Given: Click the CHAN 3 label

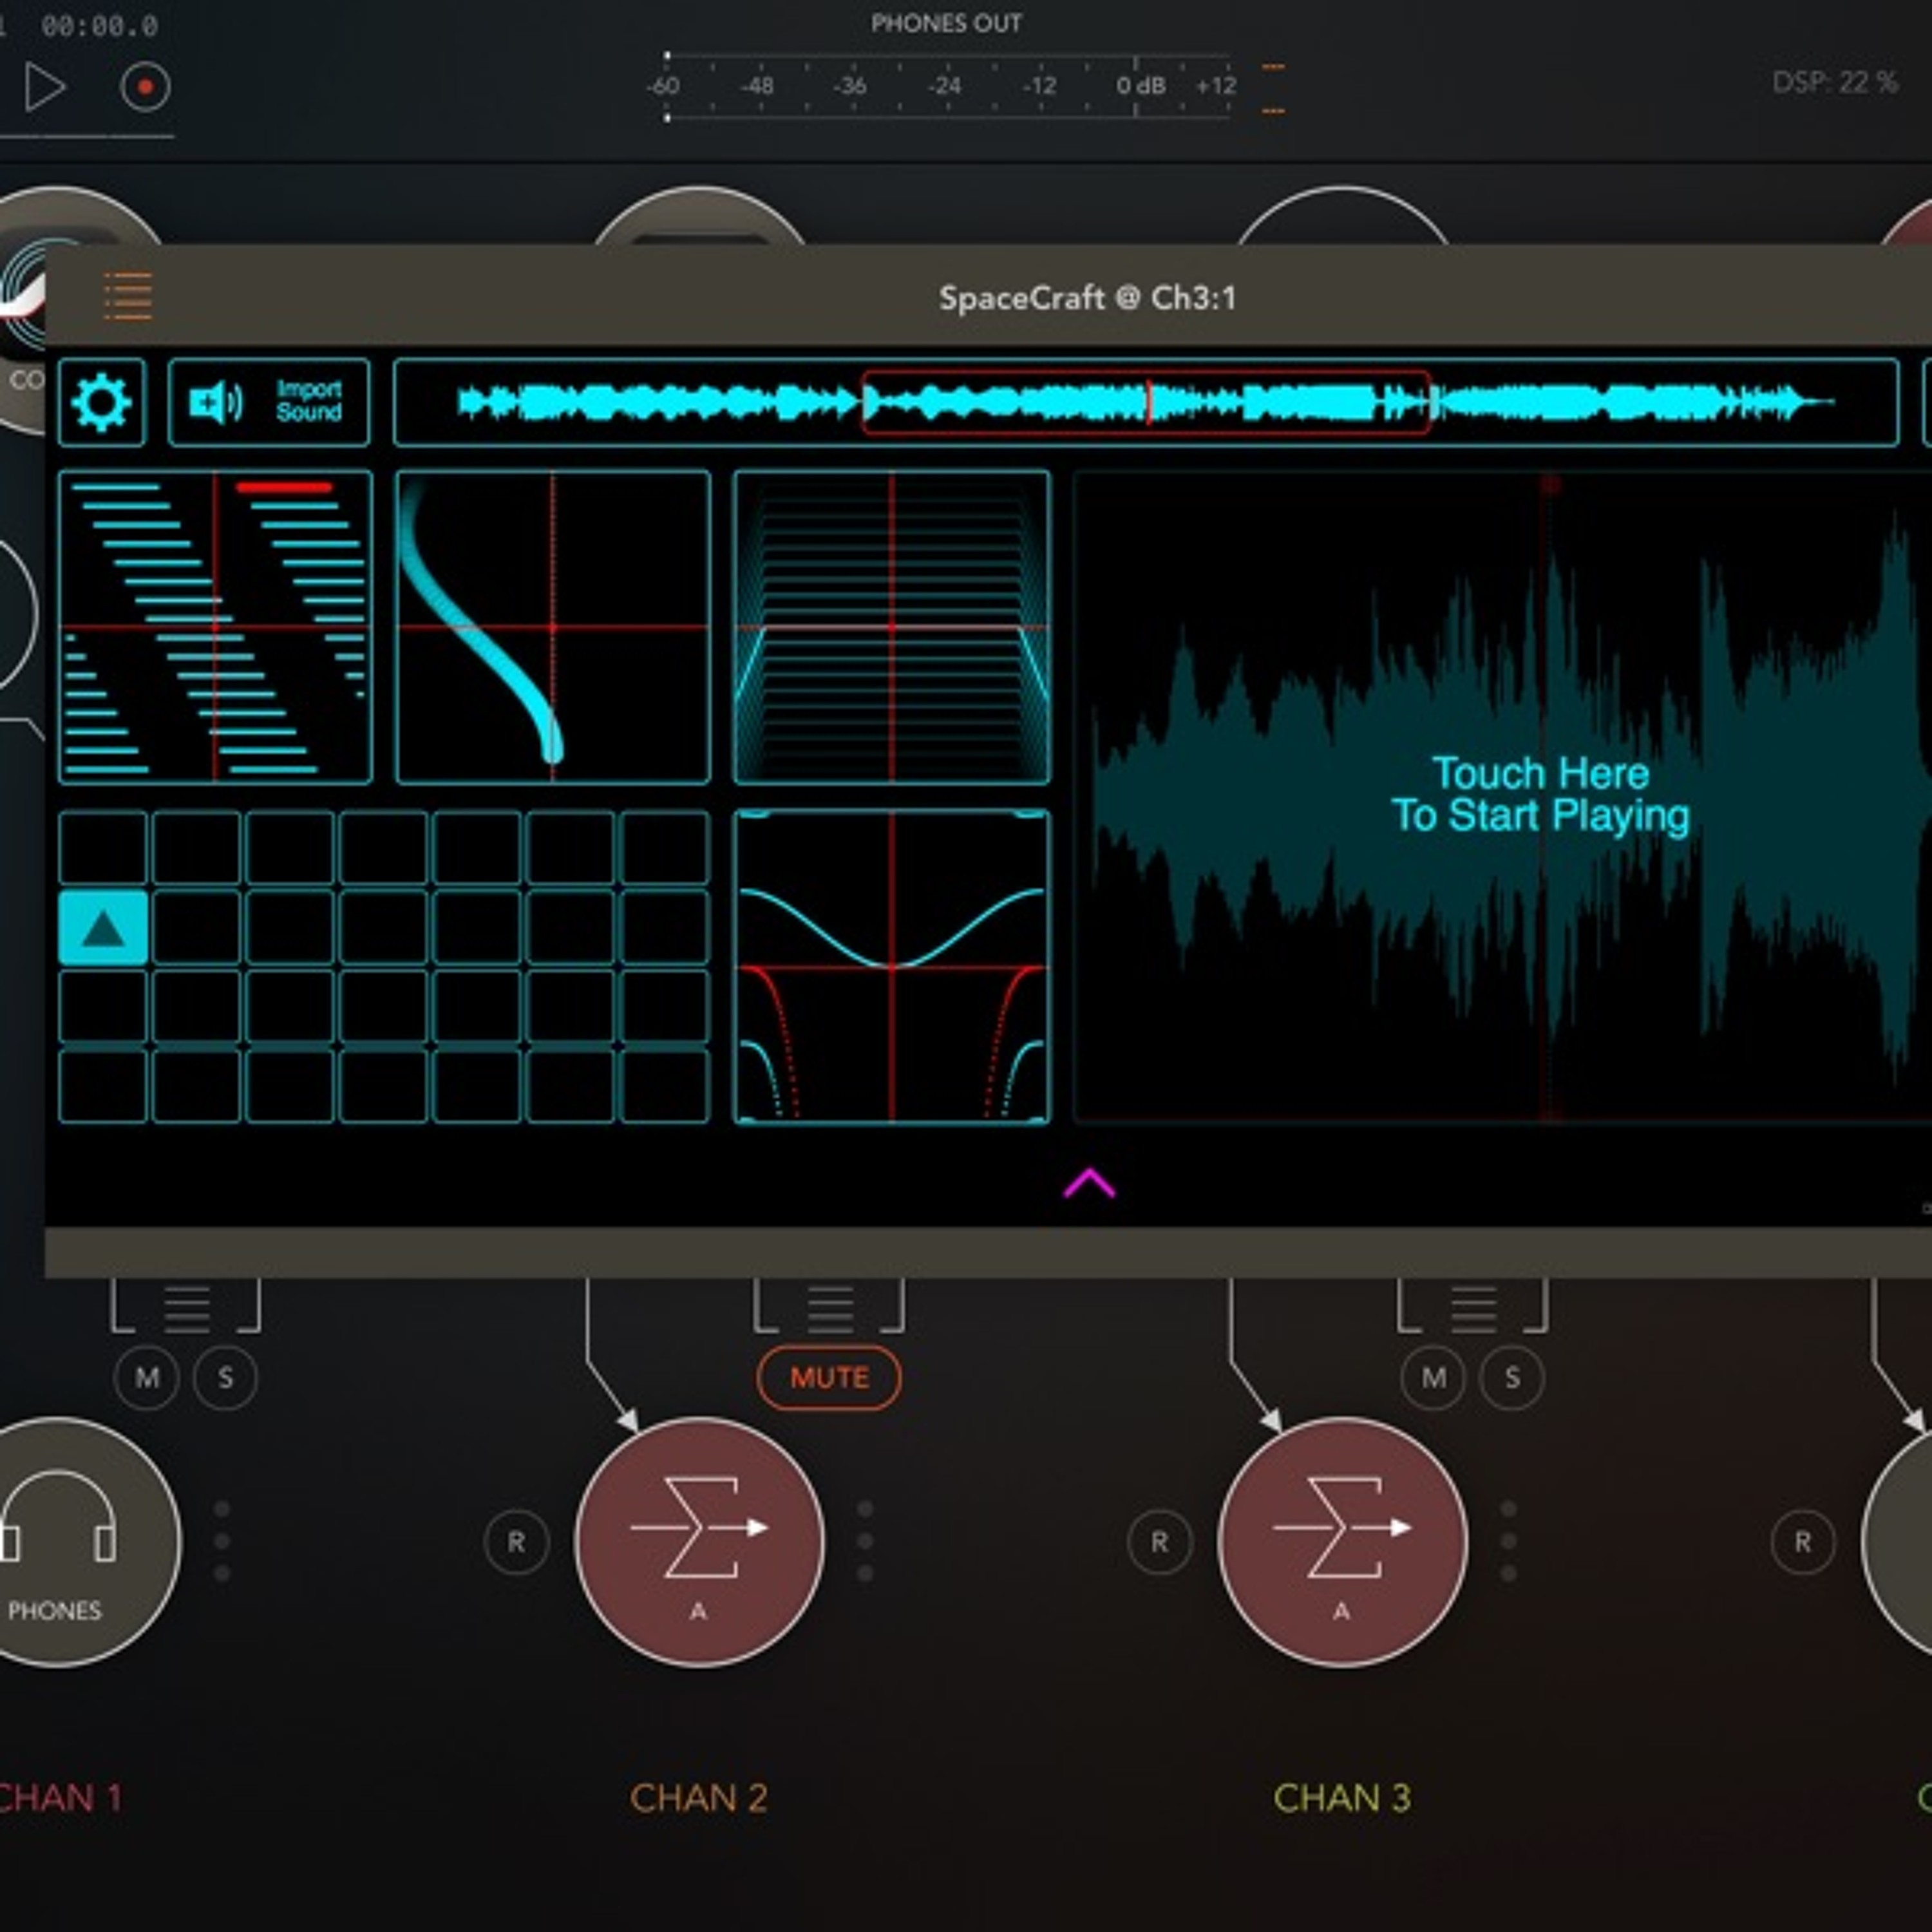Looking at the screenshot, I should click(1342, 1797).
